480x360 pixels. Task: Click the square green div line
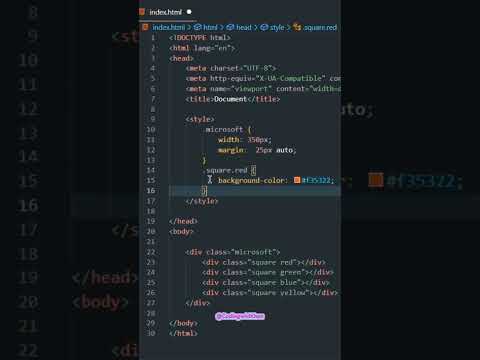click(268, 272)
